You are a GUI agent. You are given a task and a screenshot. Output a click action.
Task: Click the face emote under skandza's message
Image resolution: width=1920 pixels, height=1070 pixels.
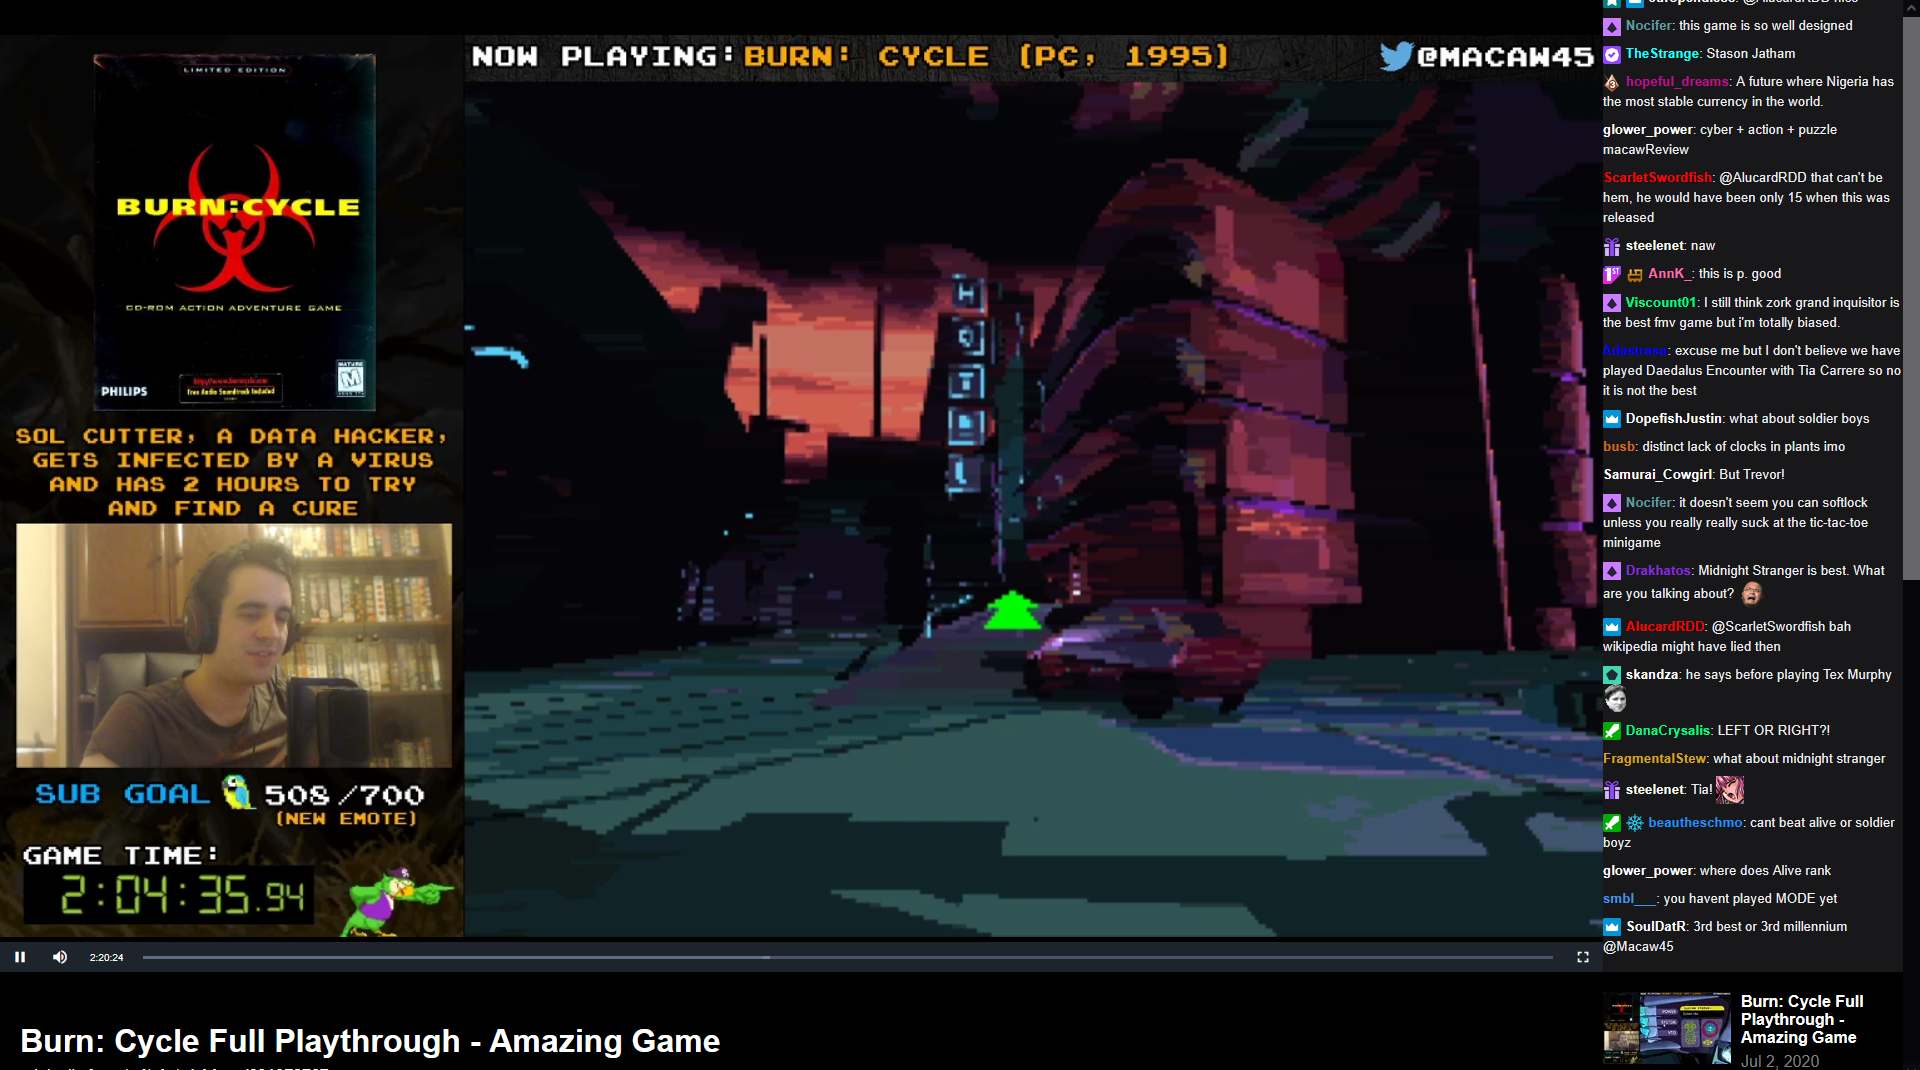1615,699
